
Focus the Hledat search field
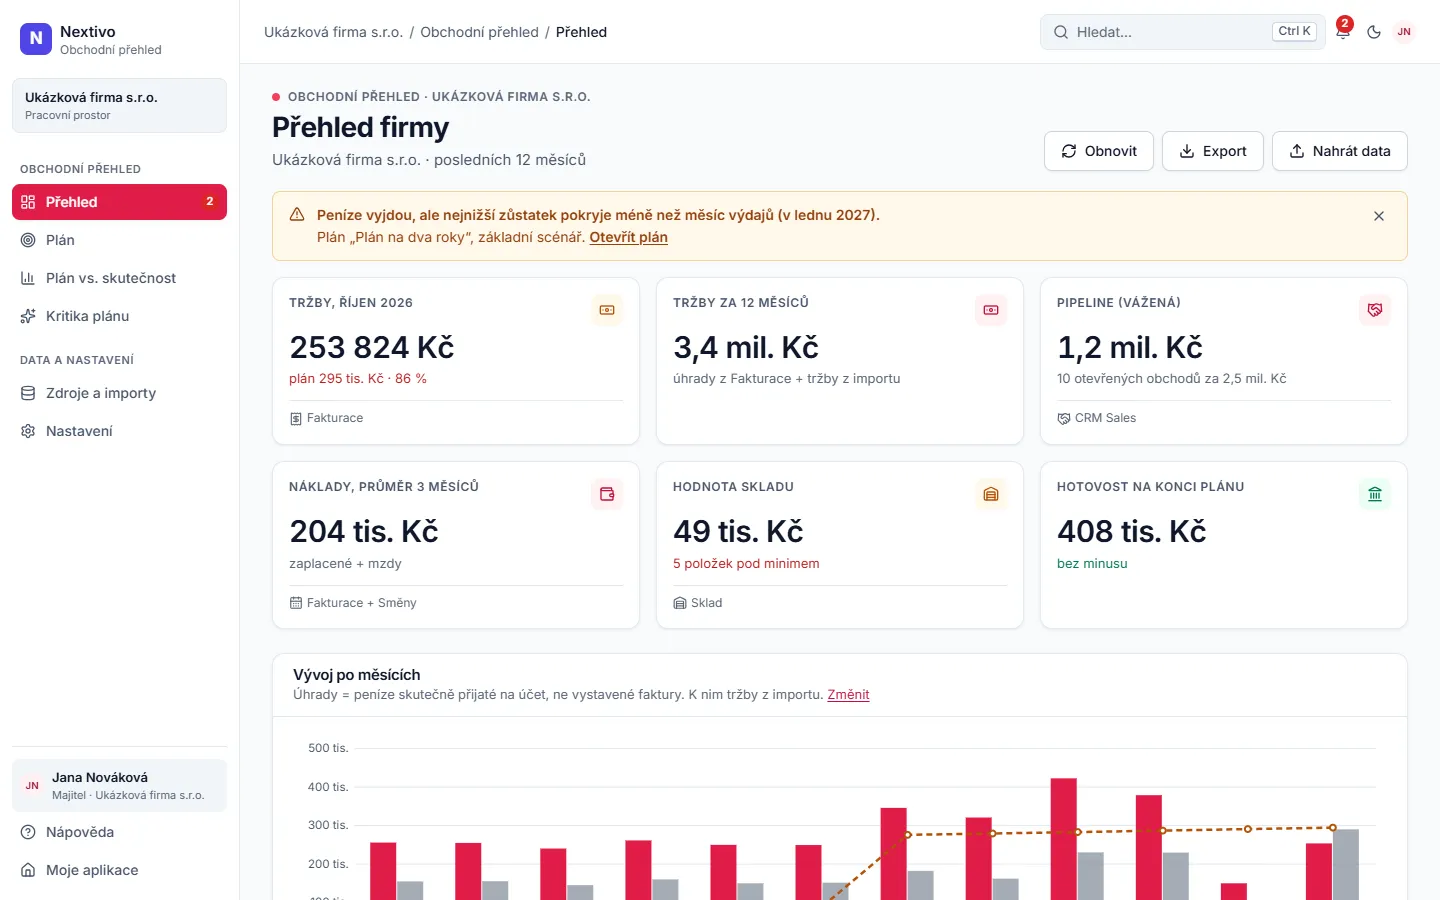(x=1183, y=32)
